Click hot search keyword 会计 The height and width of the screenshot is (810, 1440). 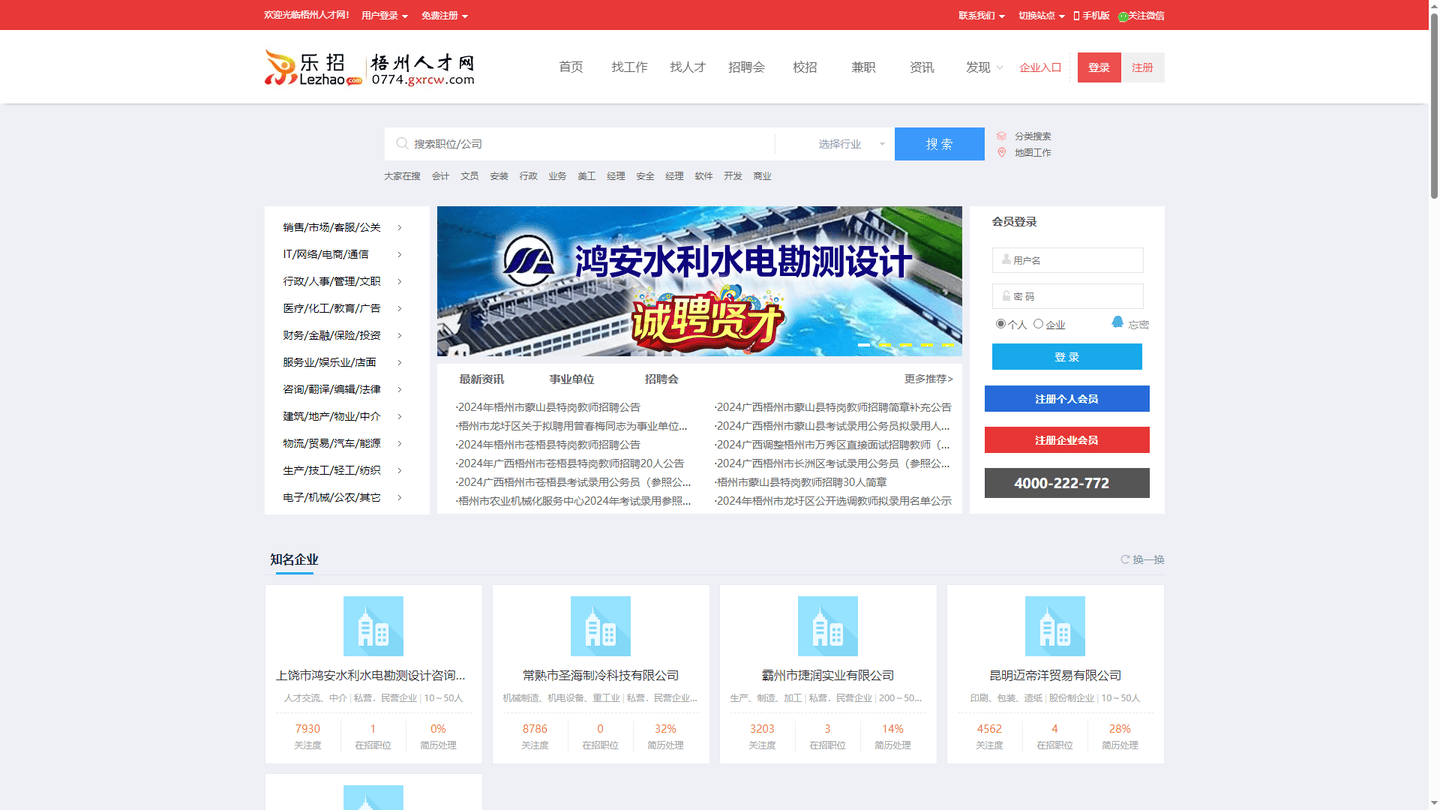440,176
